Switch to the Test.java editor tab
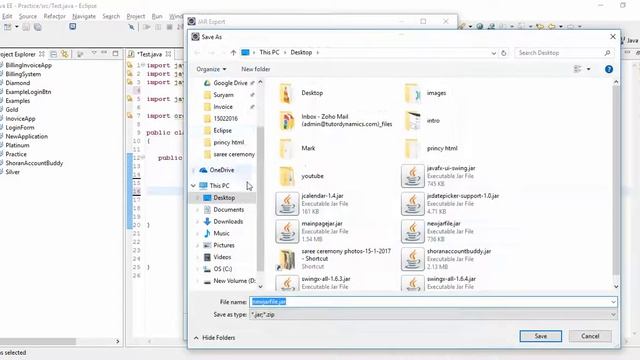 click(x=149, y=54)
